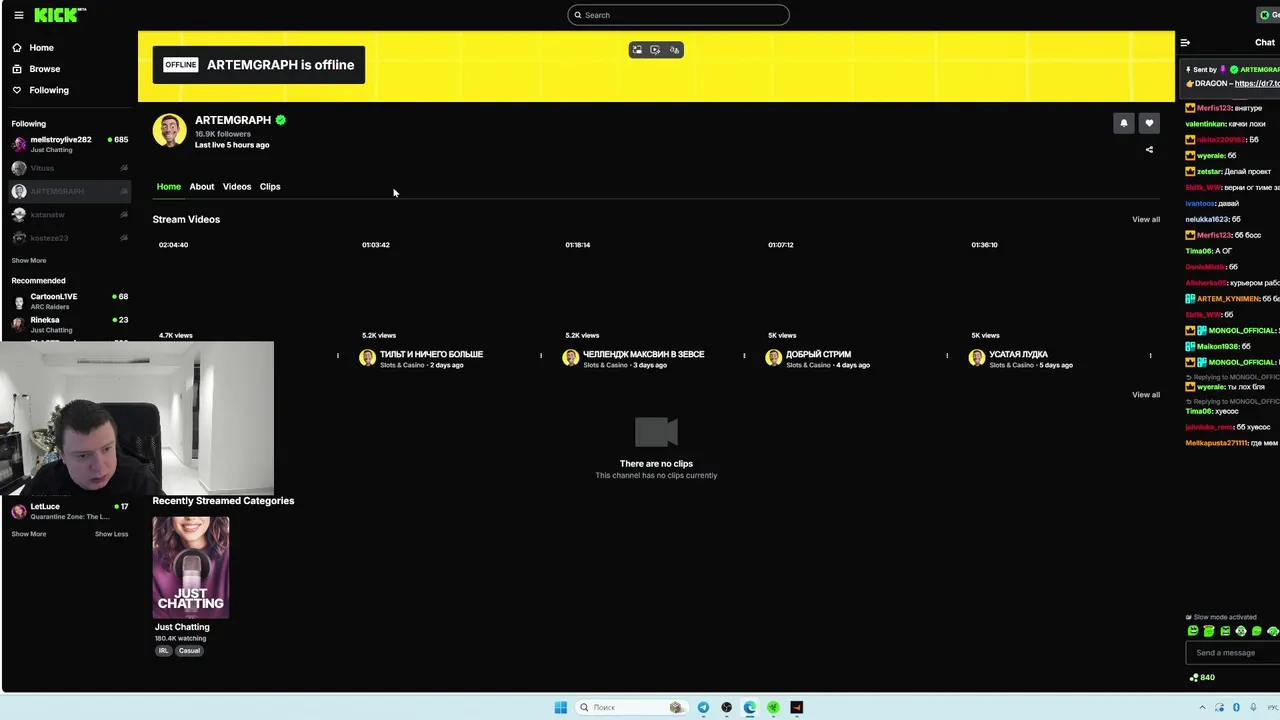Open the 02:04:40 stream video thumbnail

click(x=249, y=289)
